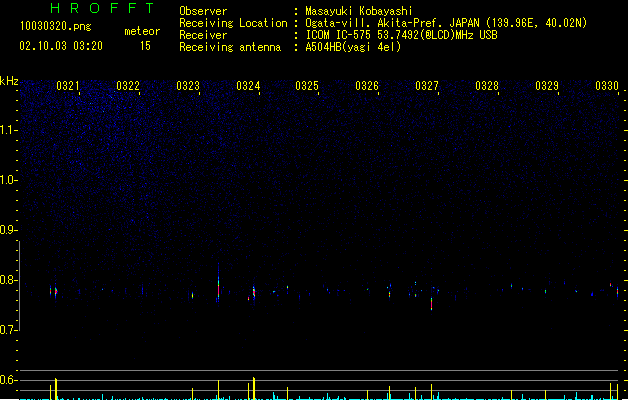Click observer name Masayuki Kobayashi

(359, 11)
